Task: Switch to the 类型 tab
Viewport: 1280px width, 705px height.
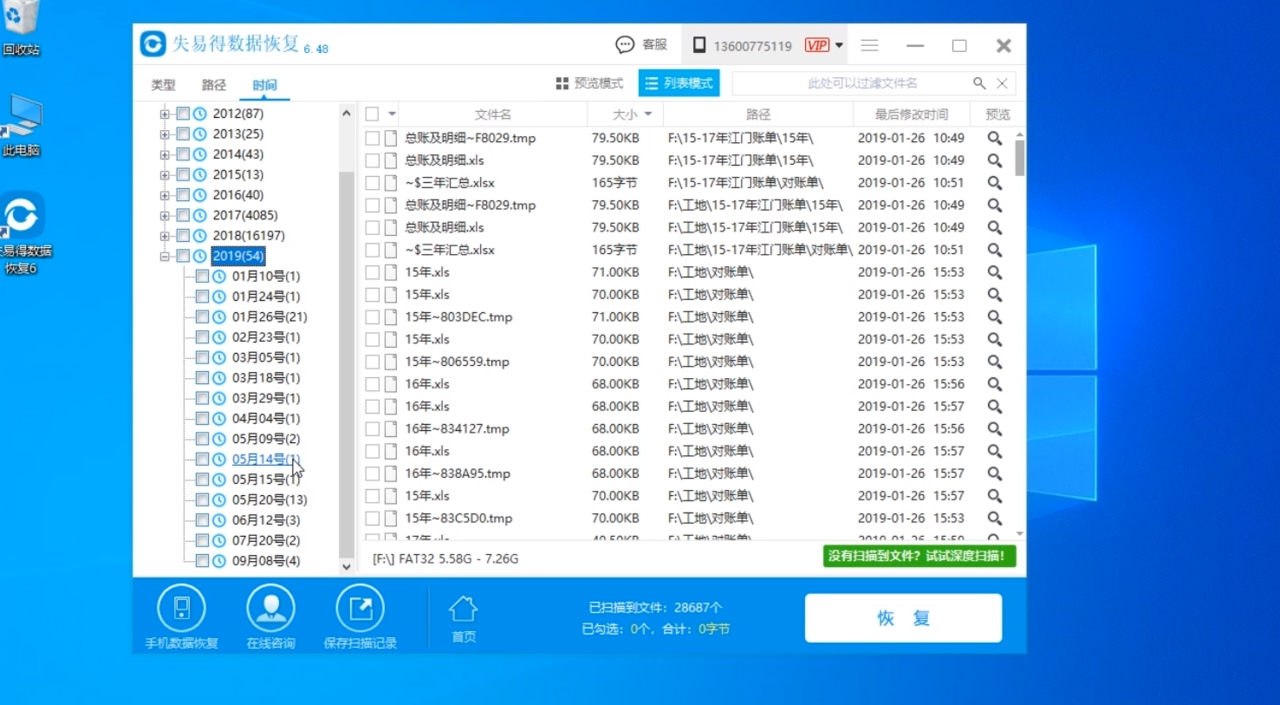Action: (163, 85)
